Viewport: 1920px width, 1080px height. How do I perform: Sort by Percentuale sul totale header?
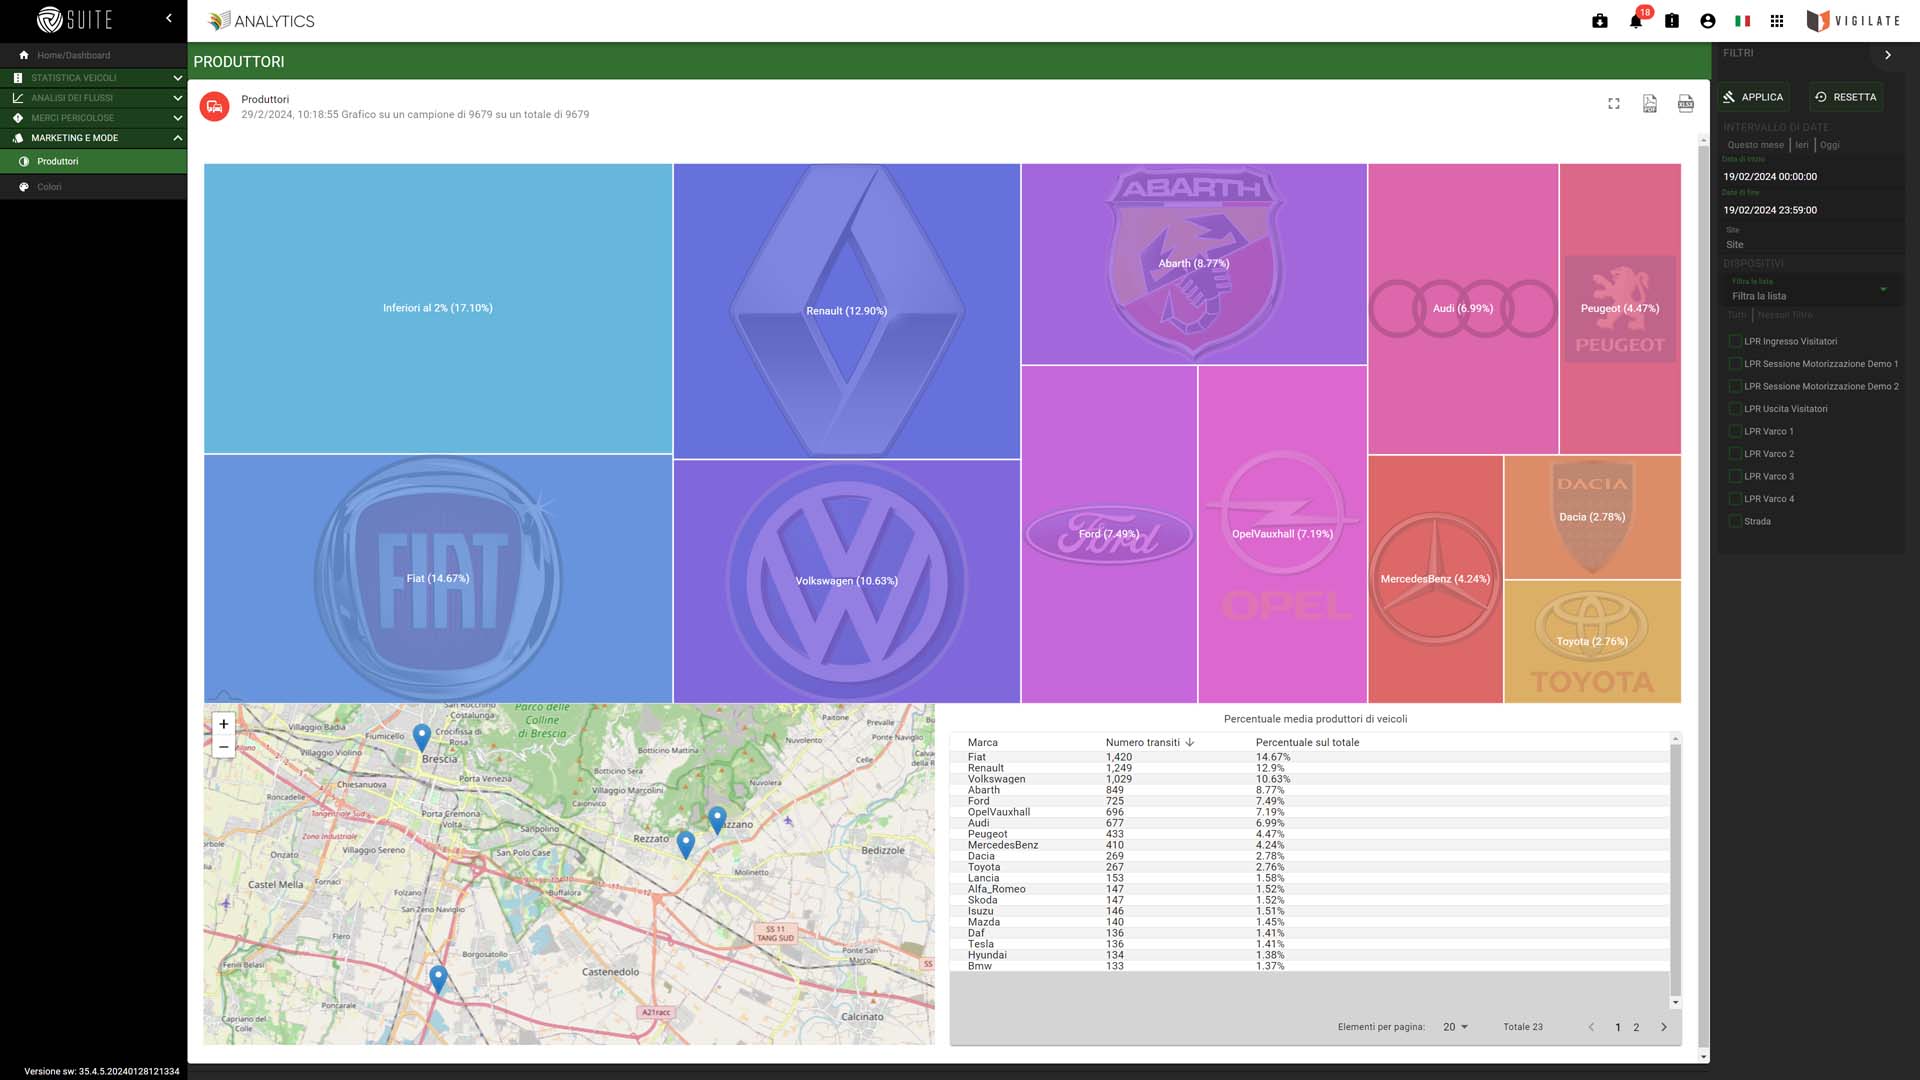pyautogui.click(x=1307, y=742)
